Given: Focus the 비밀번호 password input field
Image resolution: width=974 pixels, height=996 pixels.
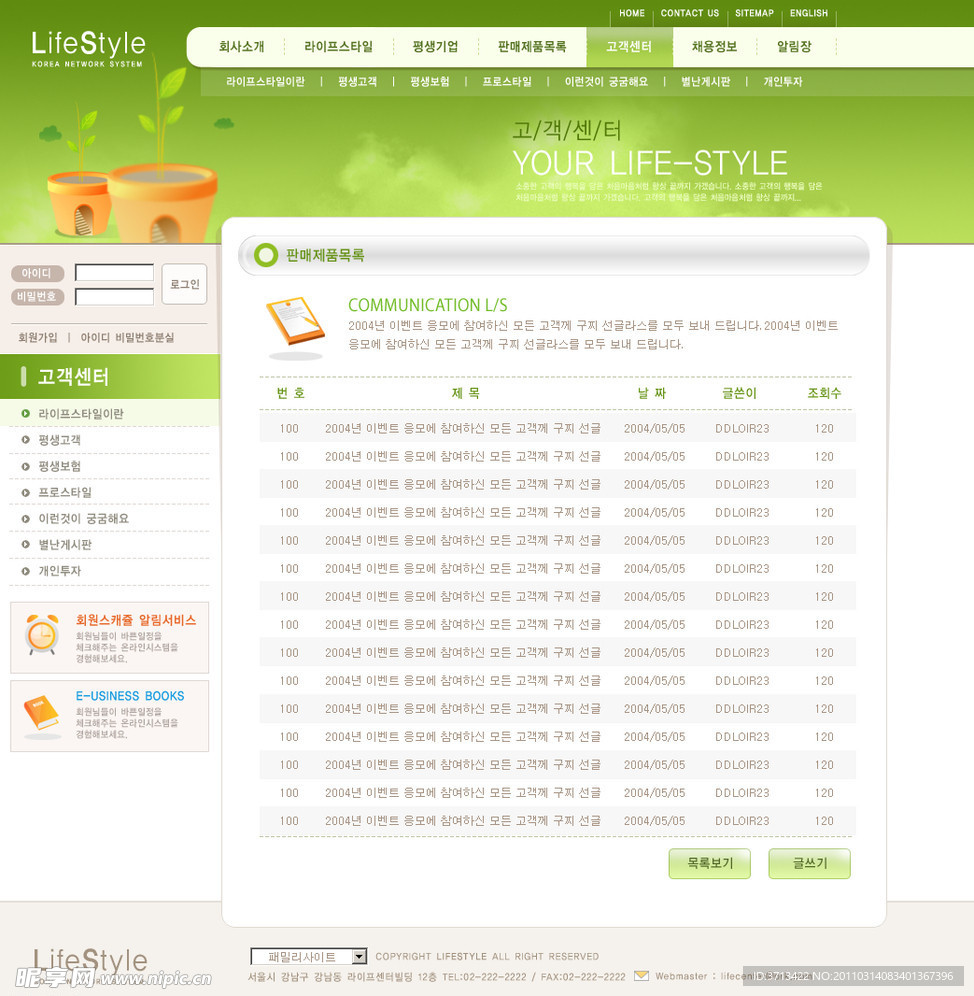Looking at the screenshot, I should coord(114,297).
